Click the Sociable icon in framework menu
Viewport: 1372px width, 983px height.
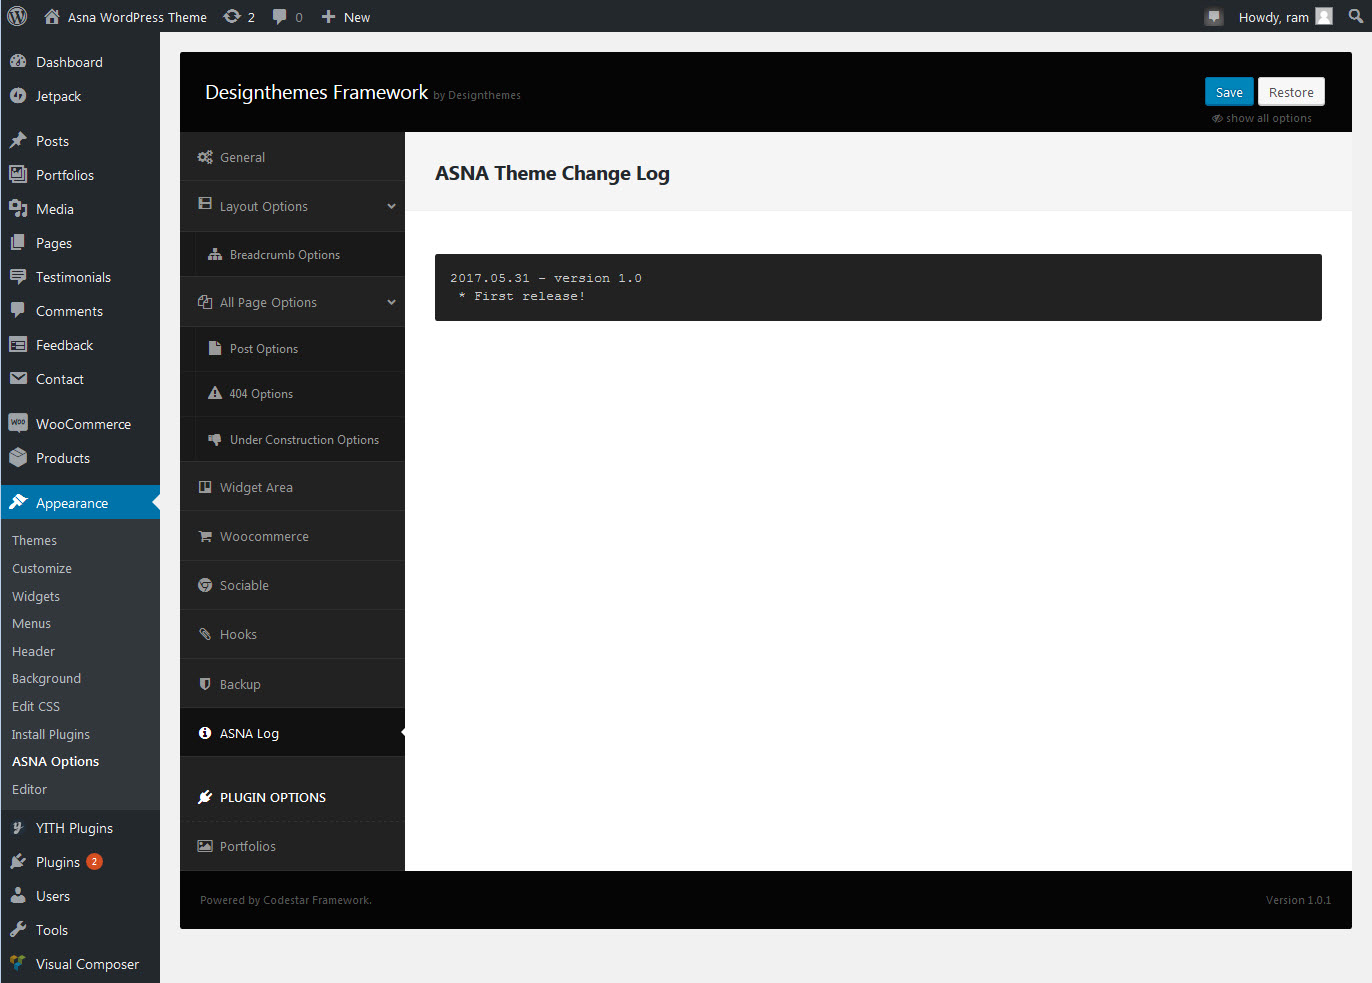pos(205,585)
